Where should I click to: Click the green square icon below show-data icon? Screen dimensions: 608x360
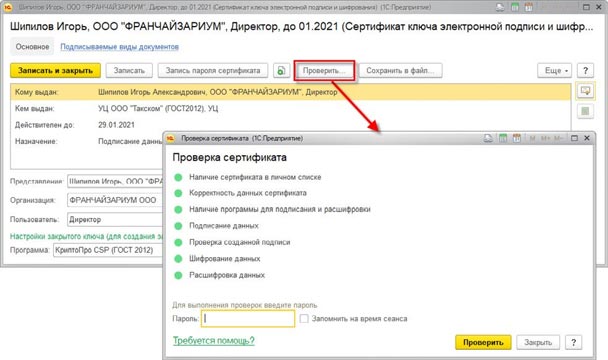(x=585, y=111)
